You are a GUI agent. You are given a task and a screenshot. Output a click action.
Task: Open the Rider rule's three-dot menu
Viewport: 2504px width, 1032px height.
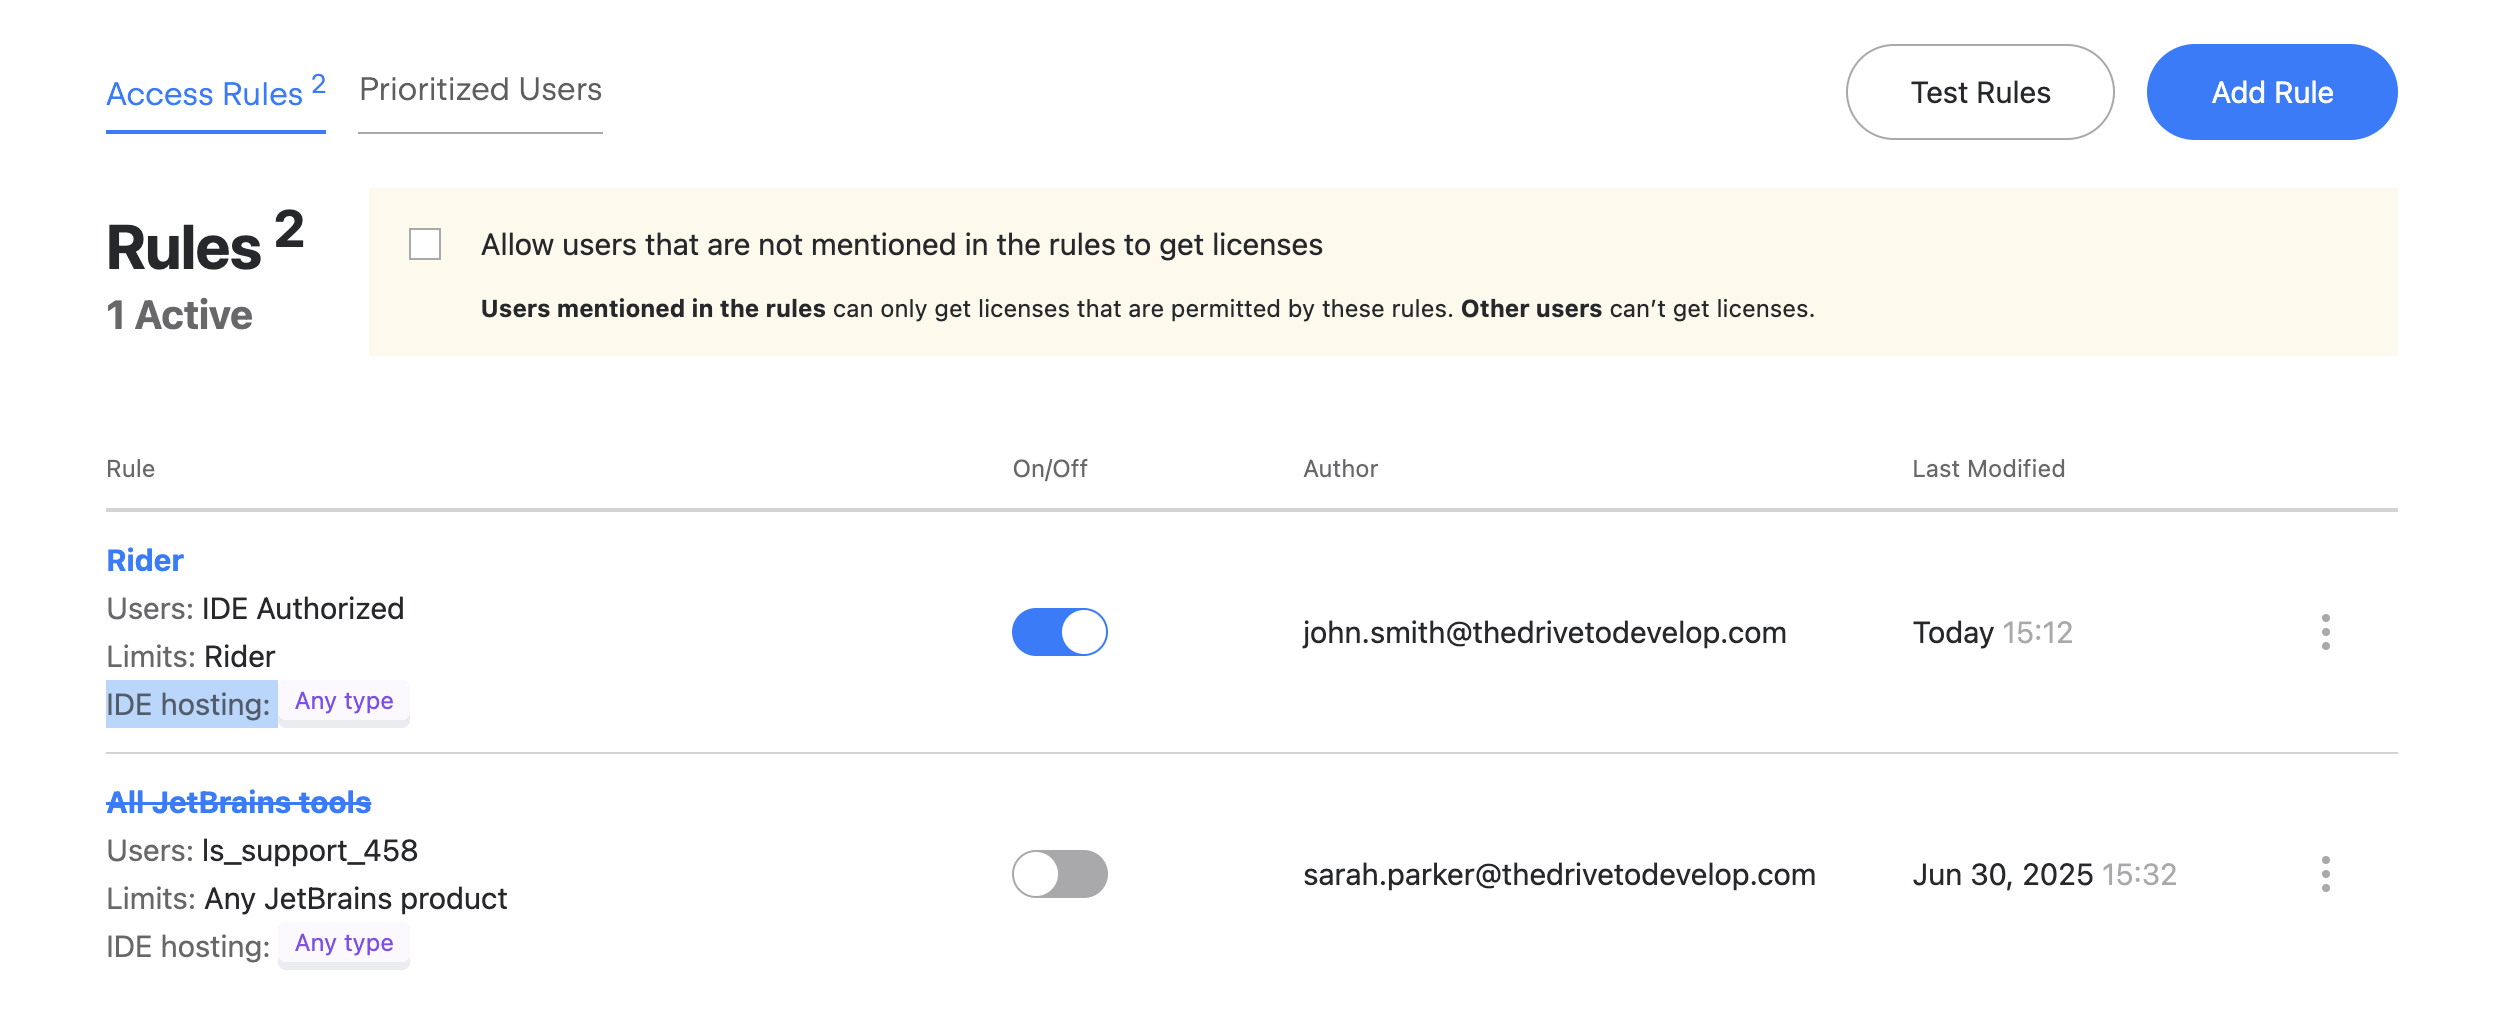[2325, 632]
